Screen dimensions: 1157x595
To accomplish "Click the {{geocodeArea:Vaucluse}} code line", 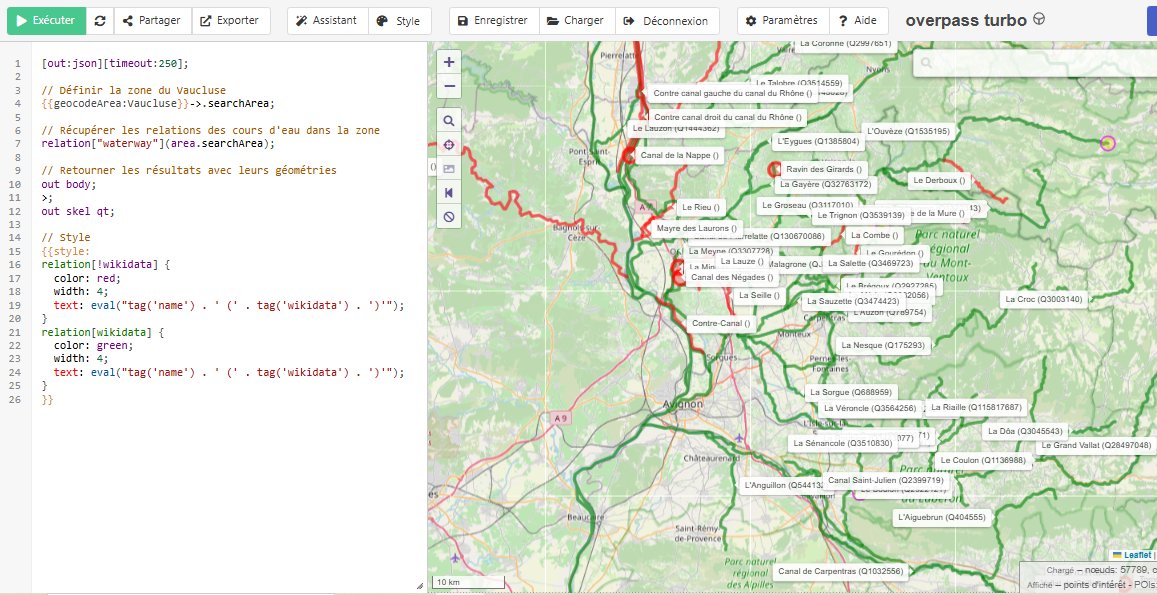I will pyautogui.click(x=158, y=104).
